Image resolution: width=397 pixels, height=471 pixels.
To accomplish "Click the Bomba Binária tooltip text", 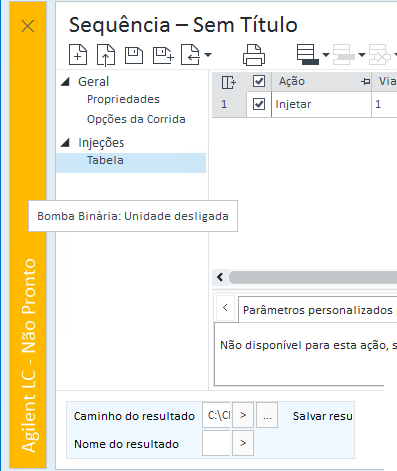I will click(133, 216).
